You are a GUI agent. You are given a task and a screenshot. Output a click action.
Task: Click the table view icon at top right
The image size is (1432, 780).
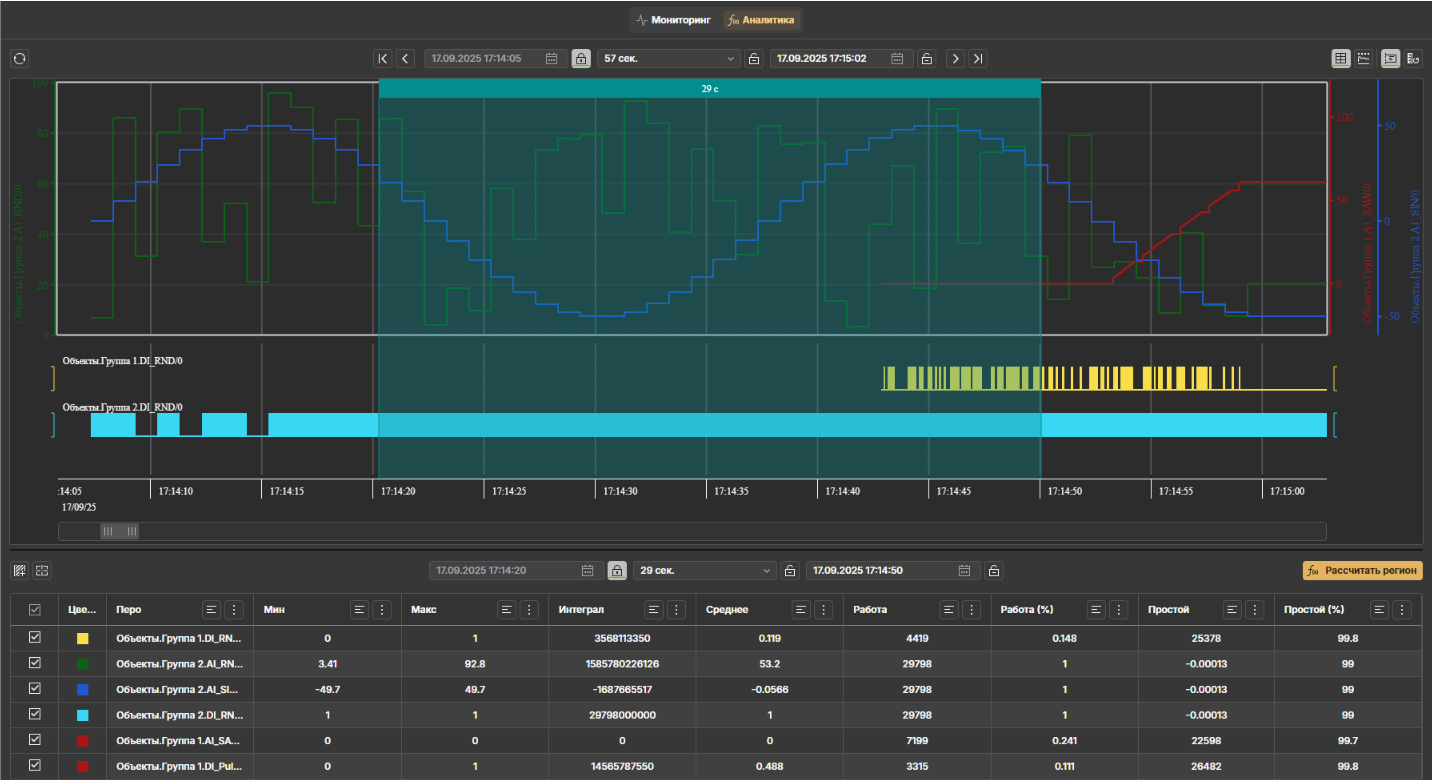pos(1341,59)
